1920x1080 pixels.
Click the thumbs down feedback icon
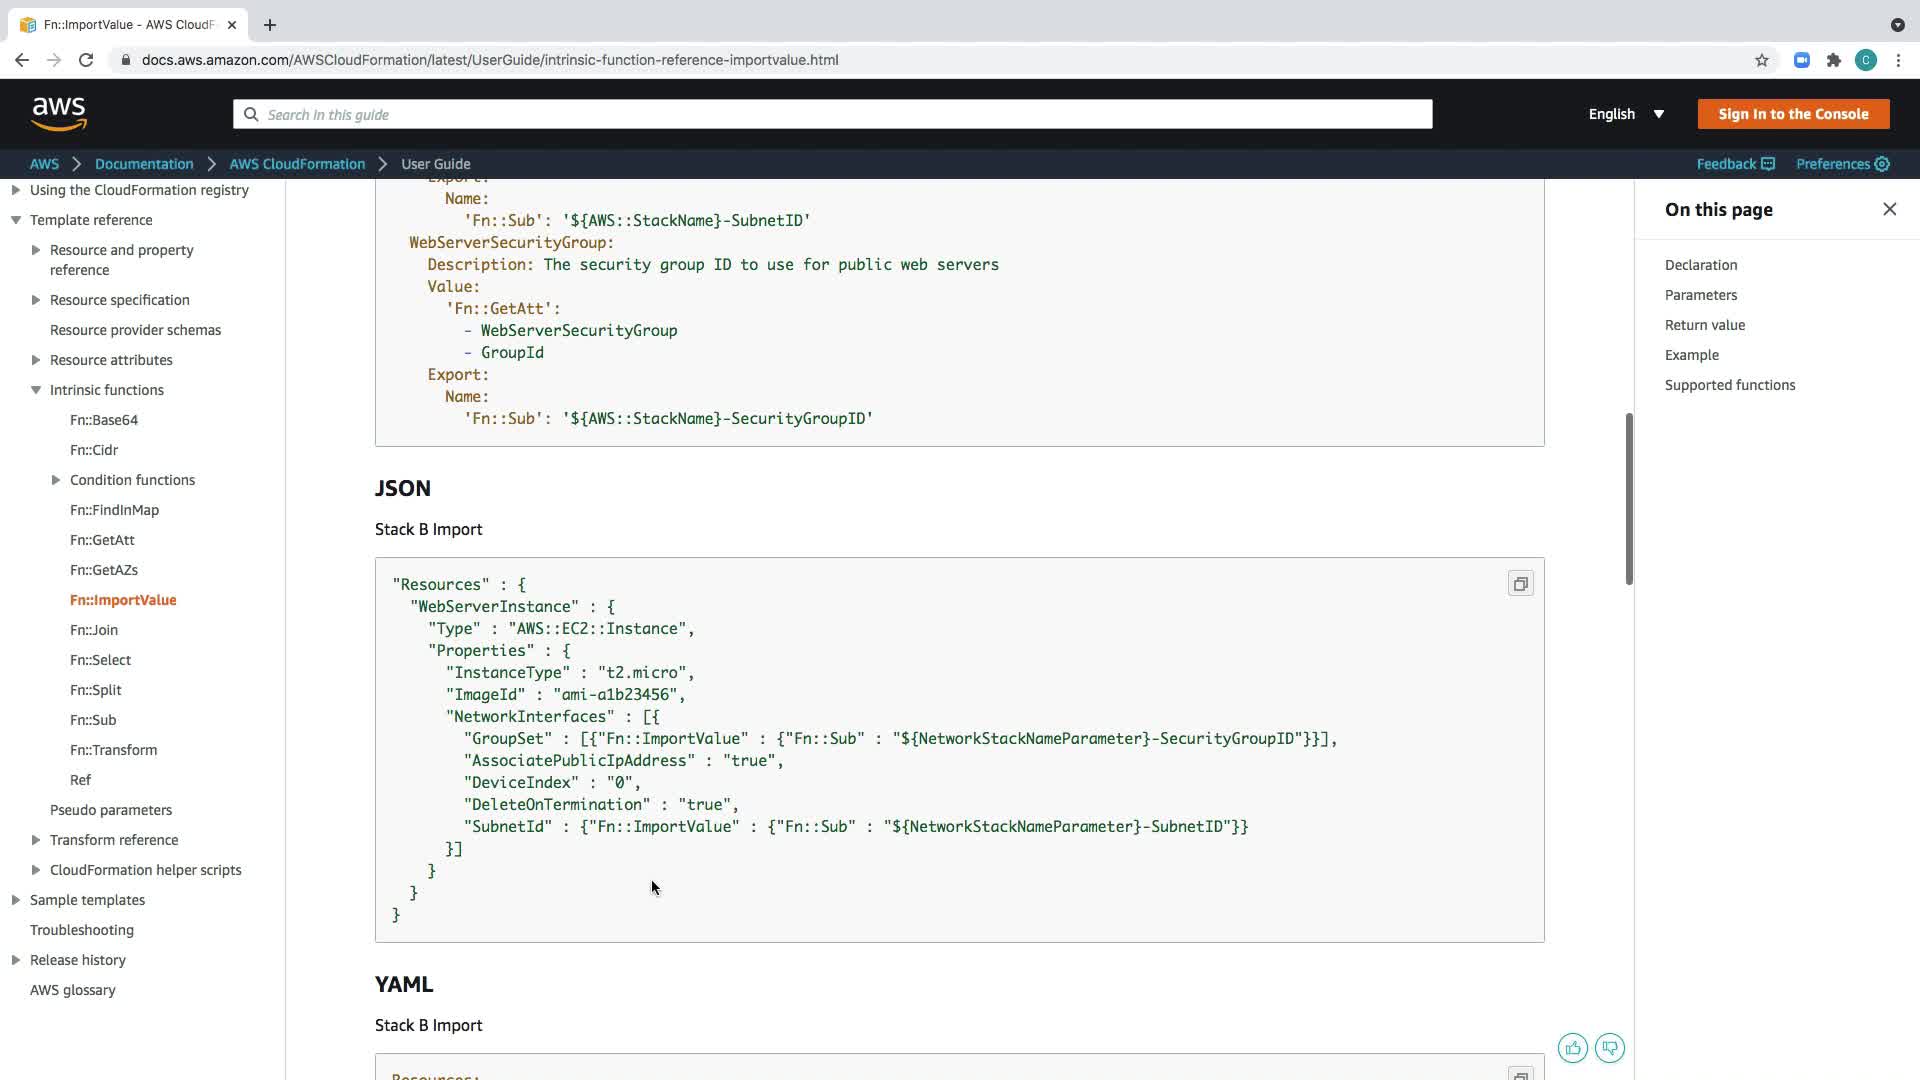coord(1610,1048)
